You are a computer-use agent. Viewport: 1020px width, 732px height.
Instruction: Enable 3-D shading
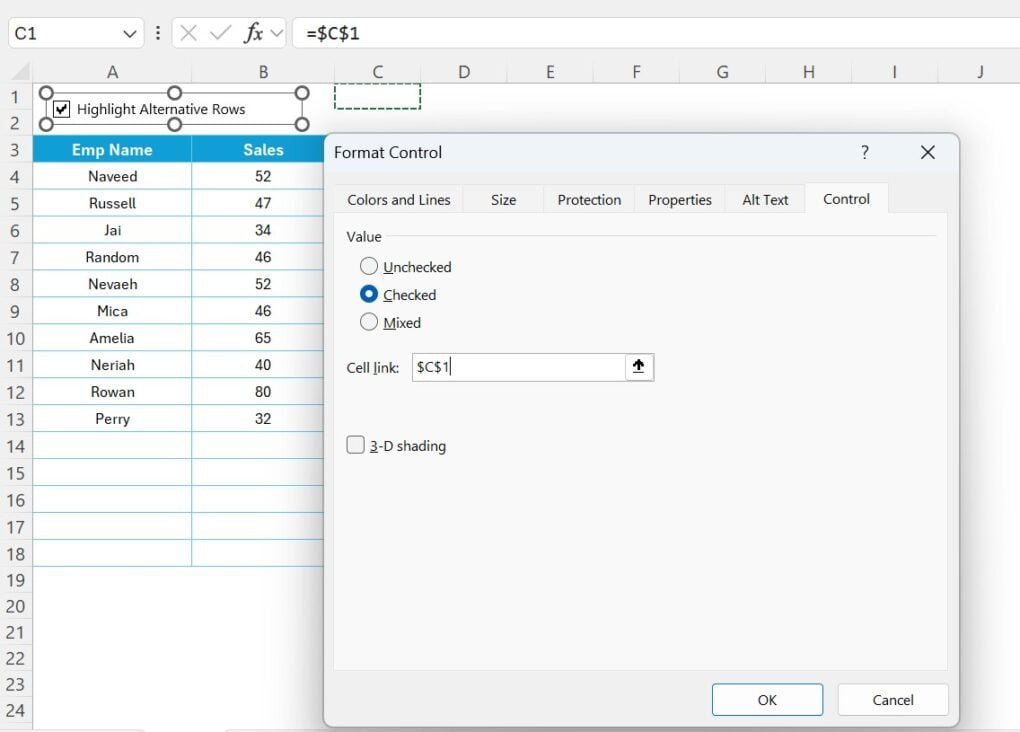(355, 445)
